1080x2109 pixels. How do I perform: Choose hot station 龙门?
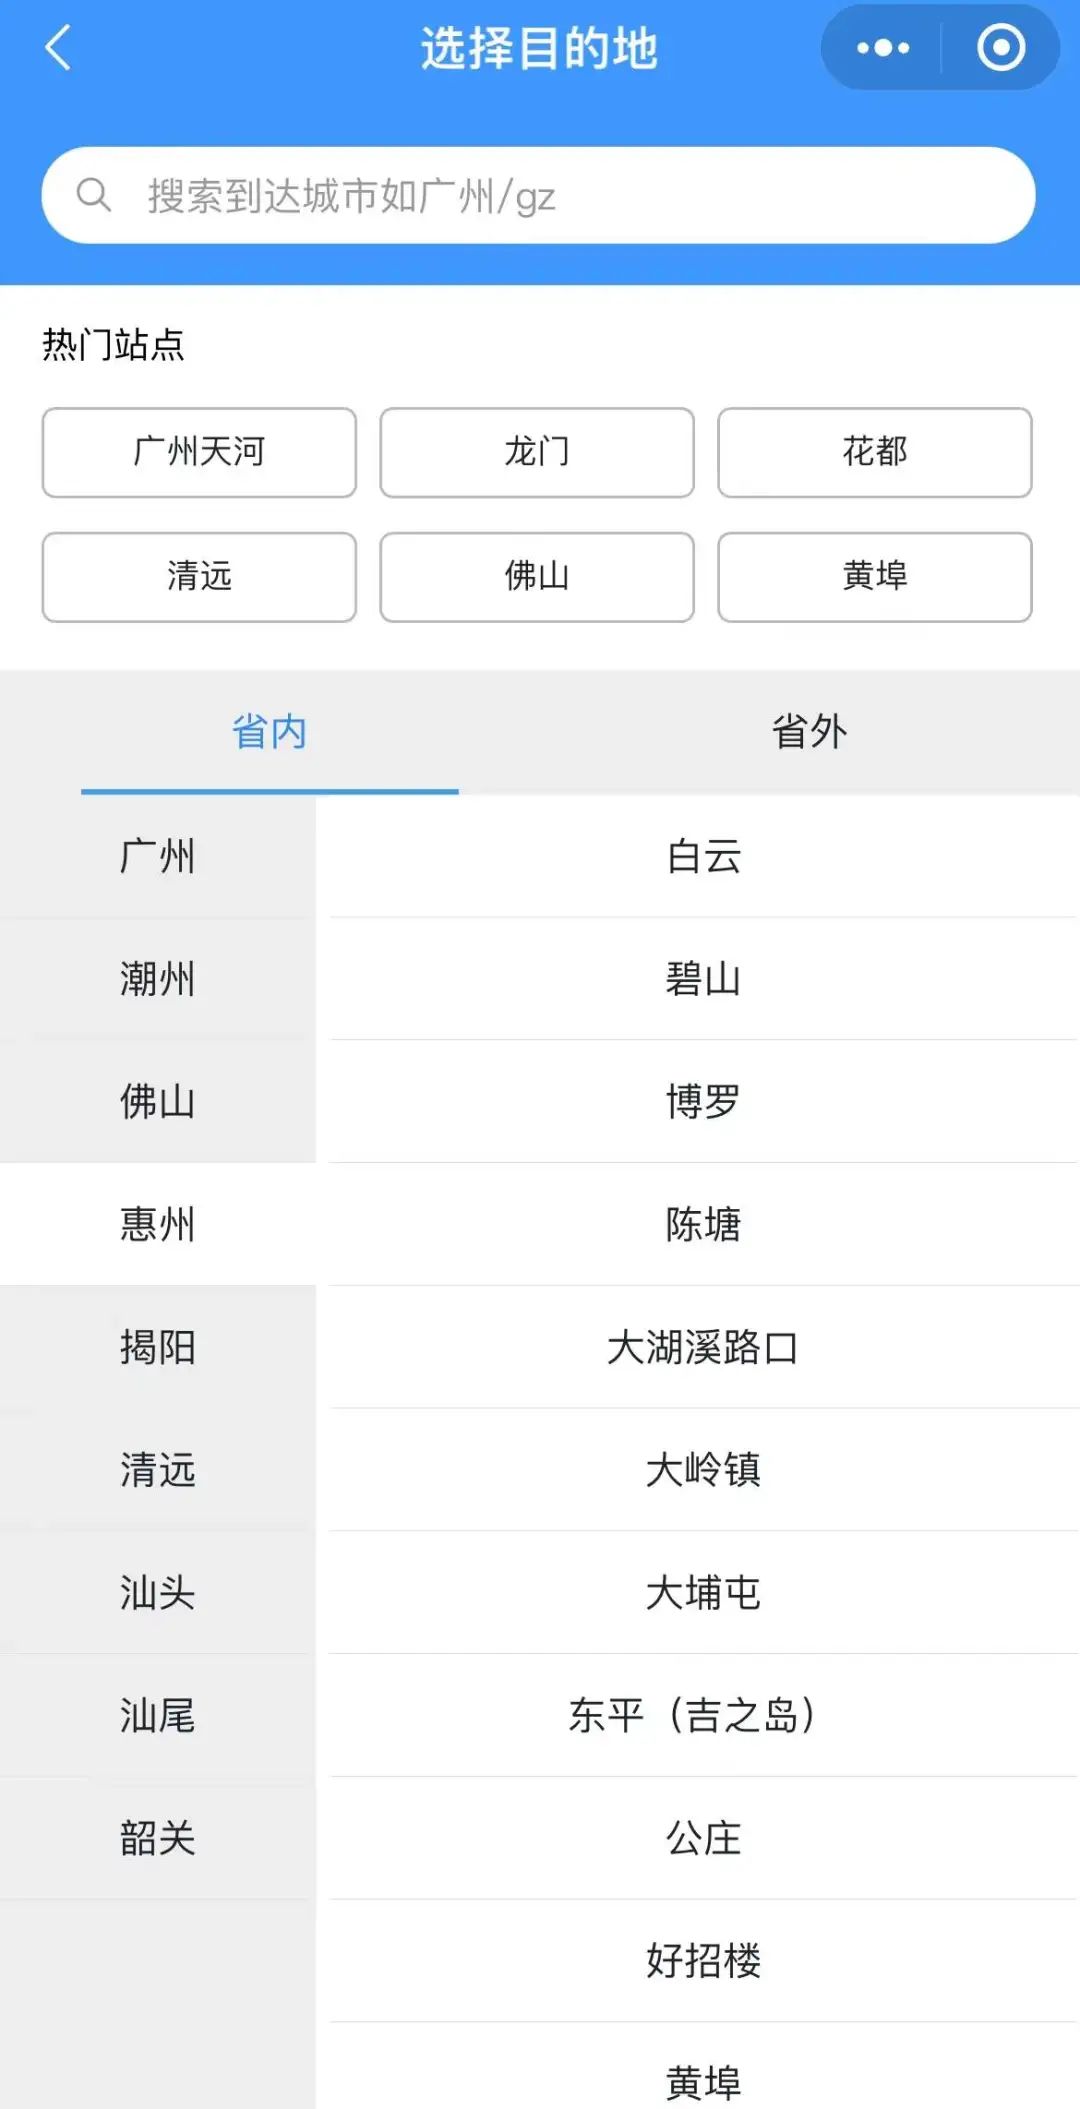pyautogui.click(x=537, y=452)
